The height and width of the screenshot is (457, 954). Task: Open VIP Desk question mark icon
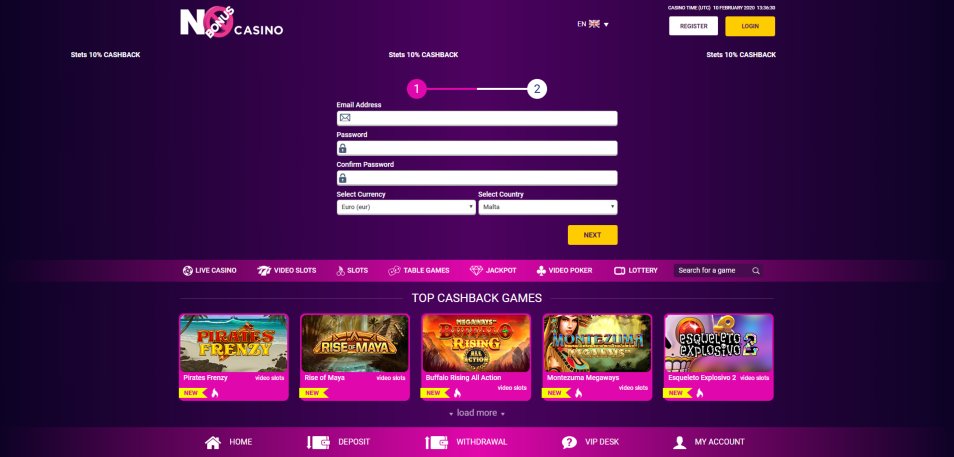tap(569, 442)
